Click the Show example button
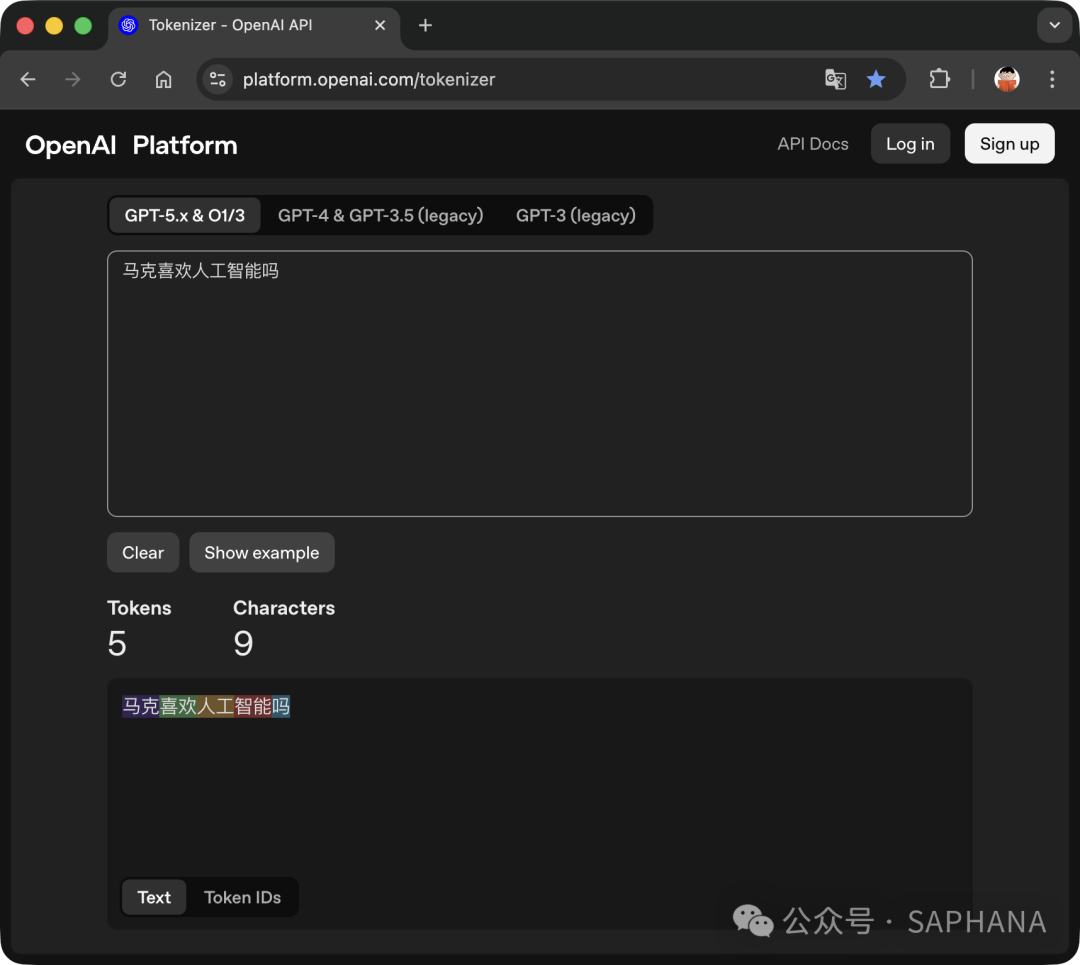Viewport: 1080px width, 965px height. (262, 553)
